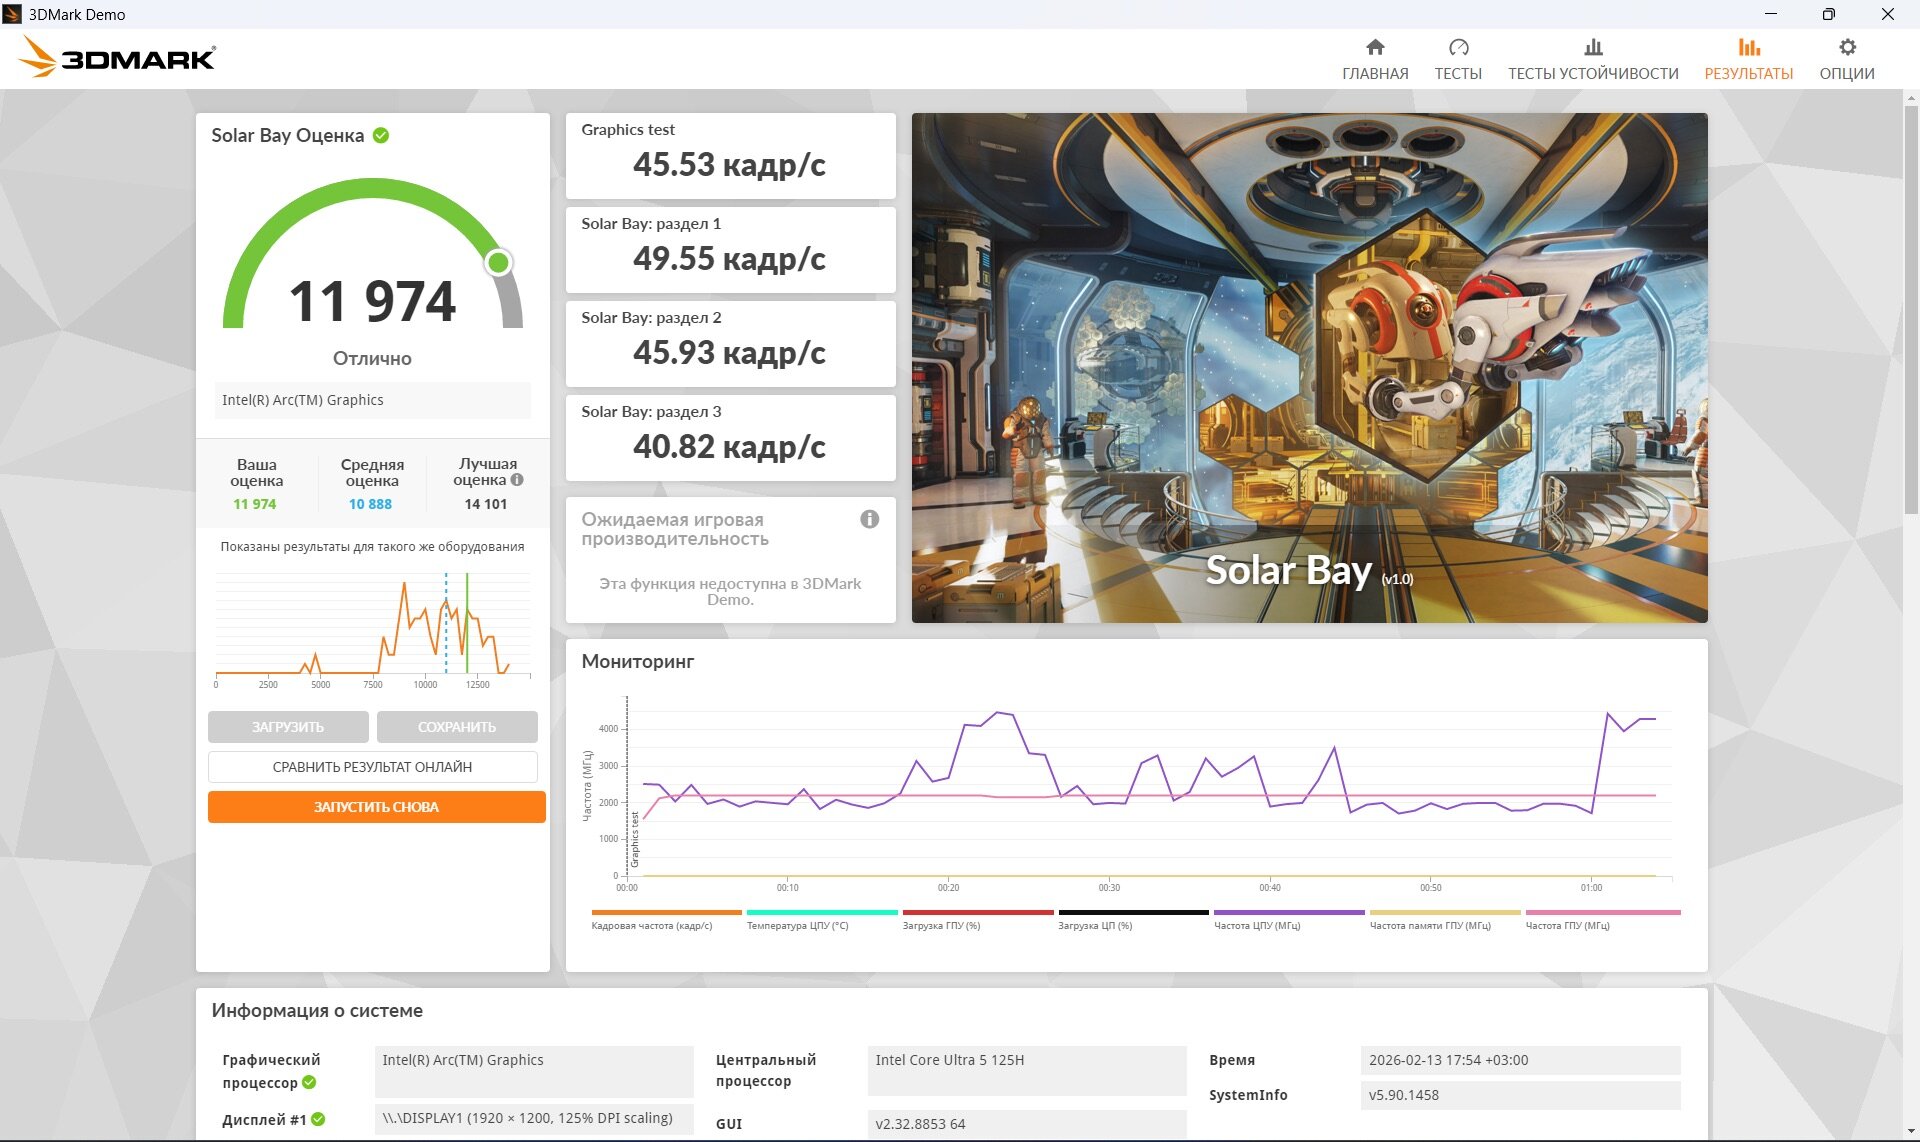Click the СОХРАНИТЬ button

click(x=457, y=727)
